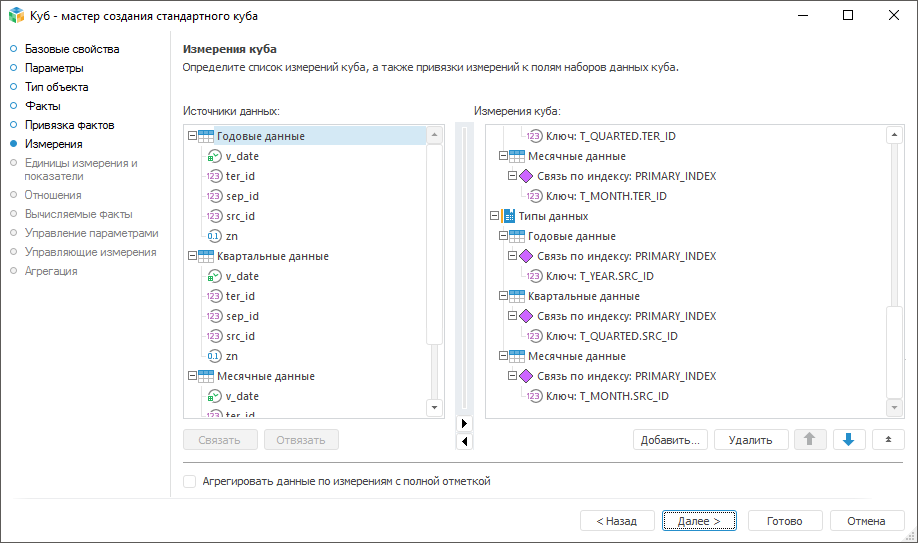
Task: Click the left-pointing panel splitter arrow
Action: [x=463, y=441]
